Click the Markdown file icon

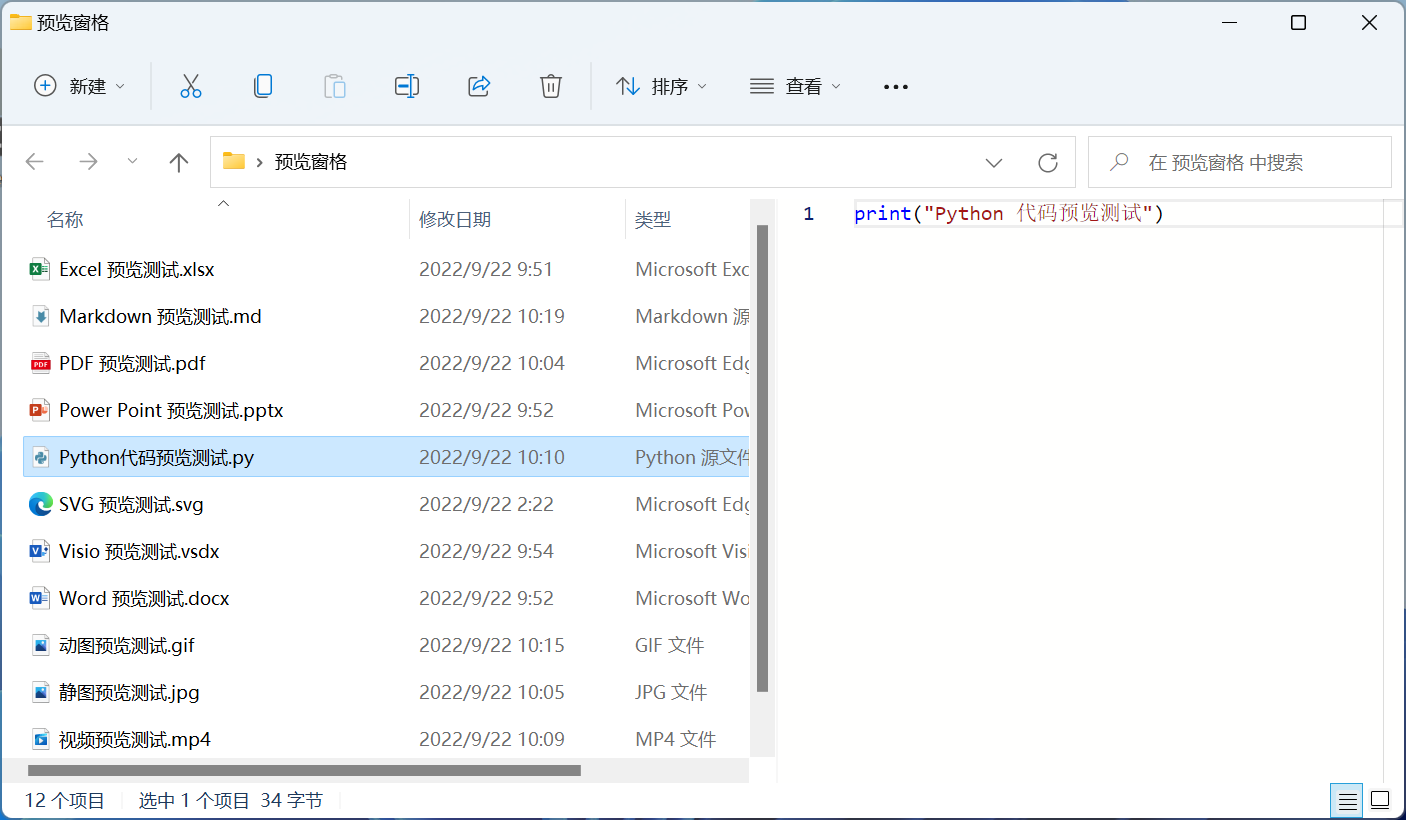[40, 316]
